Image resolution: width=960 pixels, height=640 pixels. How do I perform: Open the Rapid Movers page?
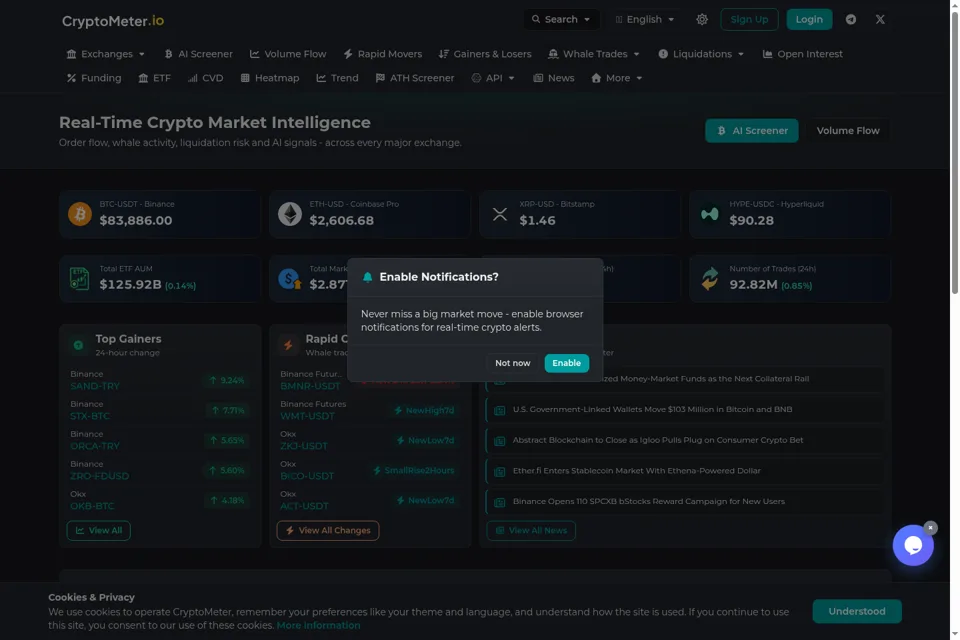[383, 54]
